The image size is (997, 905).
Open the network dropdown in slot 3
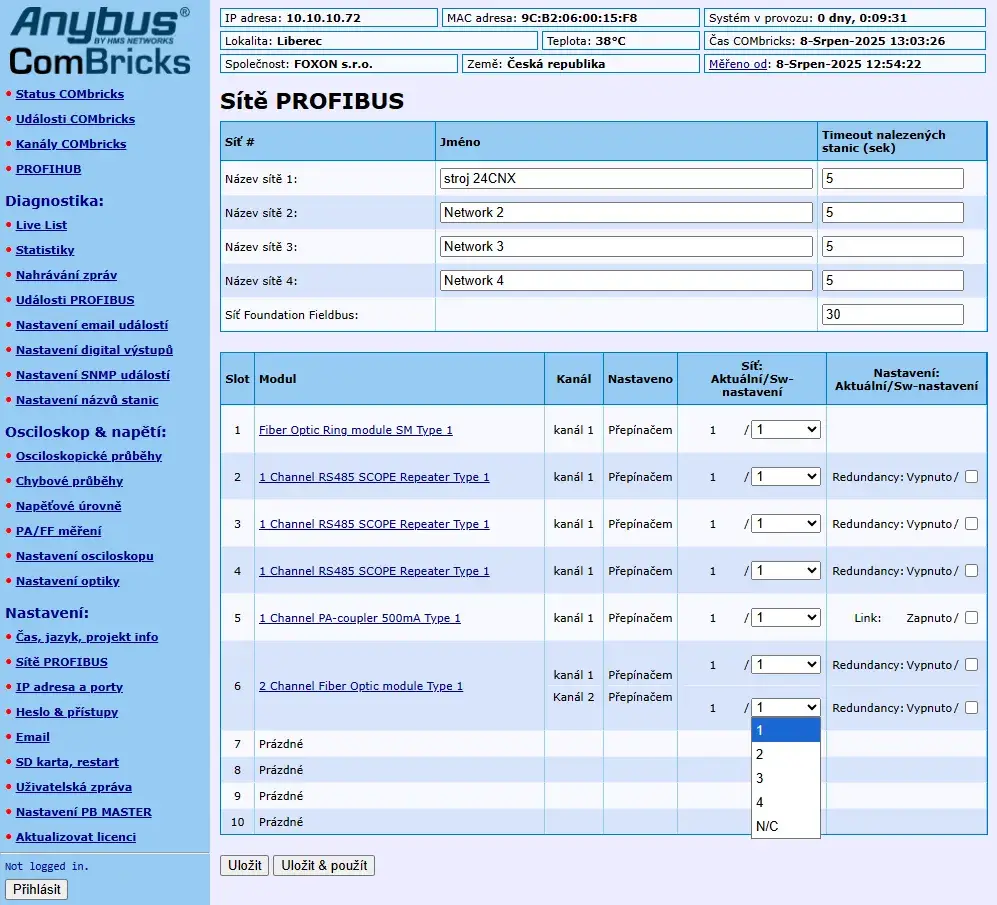pyautogui.click(x=785, y=523)
